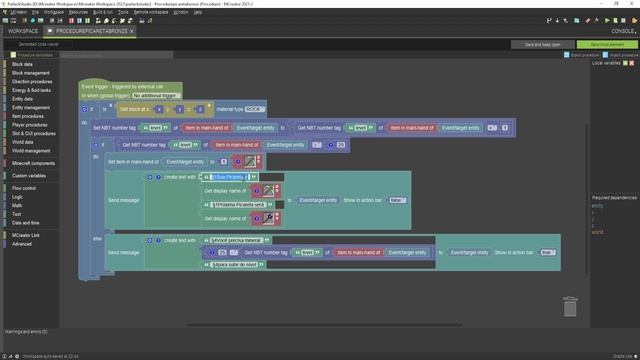This screenshot has height=360, width=640.
Task: Open the File menu
Action: (36, 12)
